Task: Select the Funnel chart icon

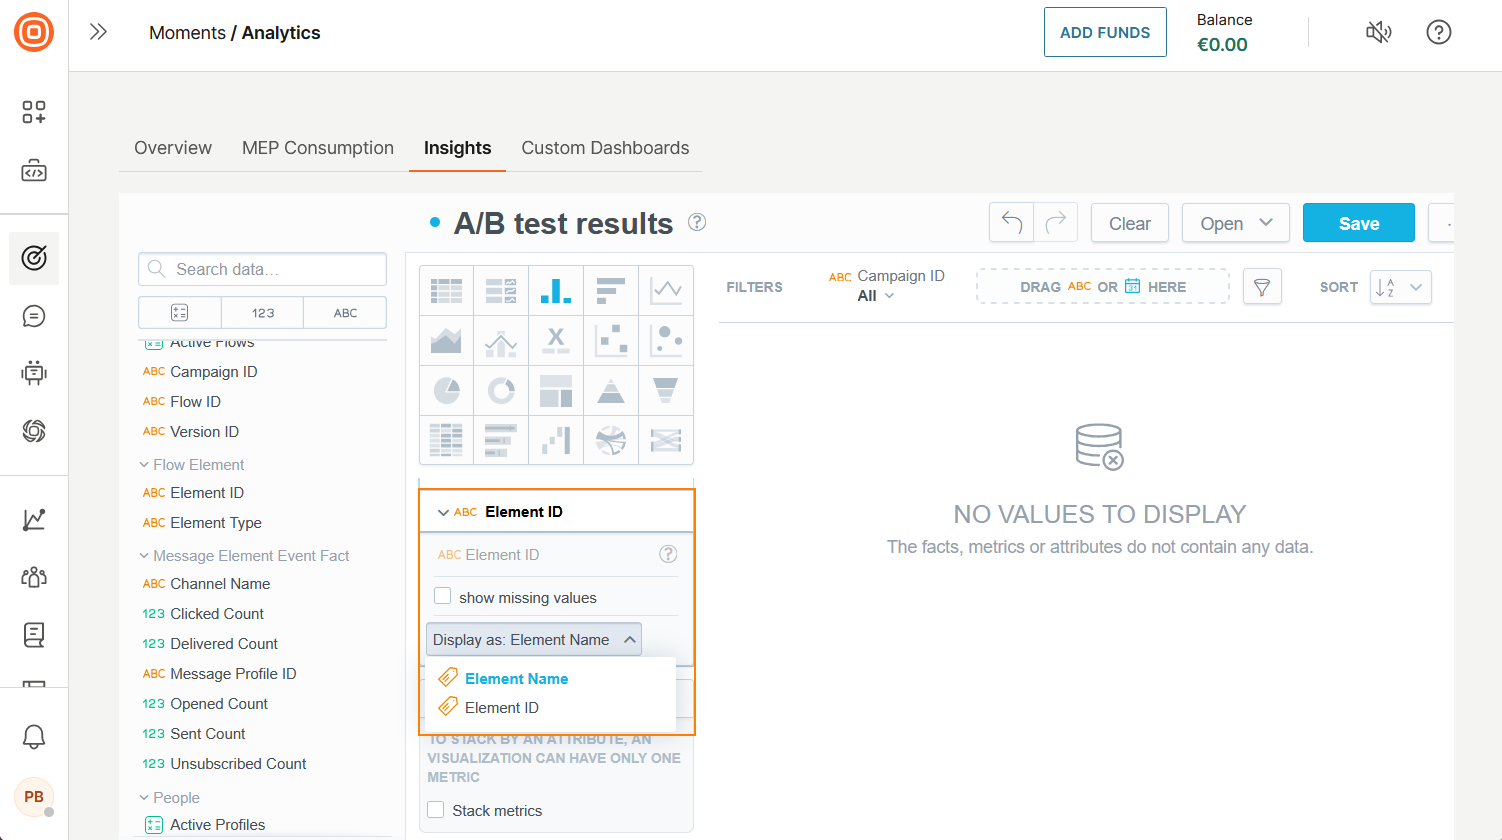Action: [666, 390]
